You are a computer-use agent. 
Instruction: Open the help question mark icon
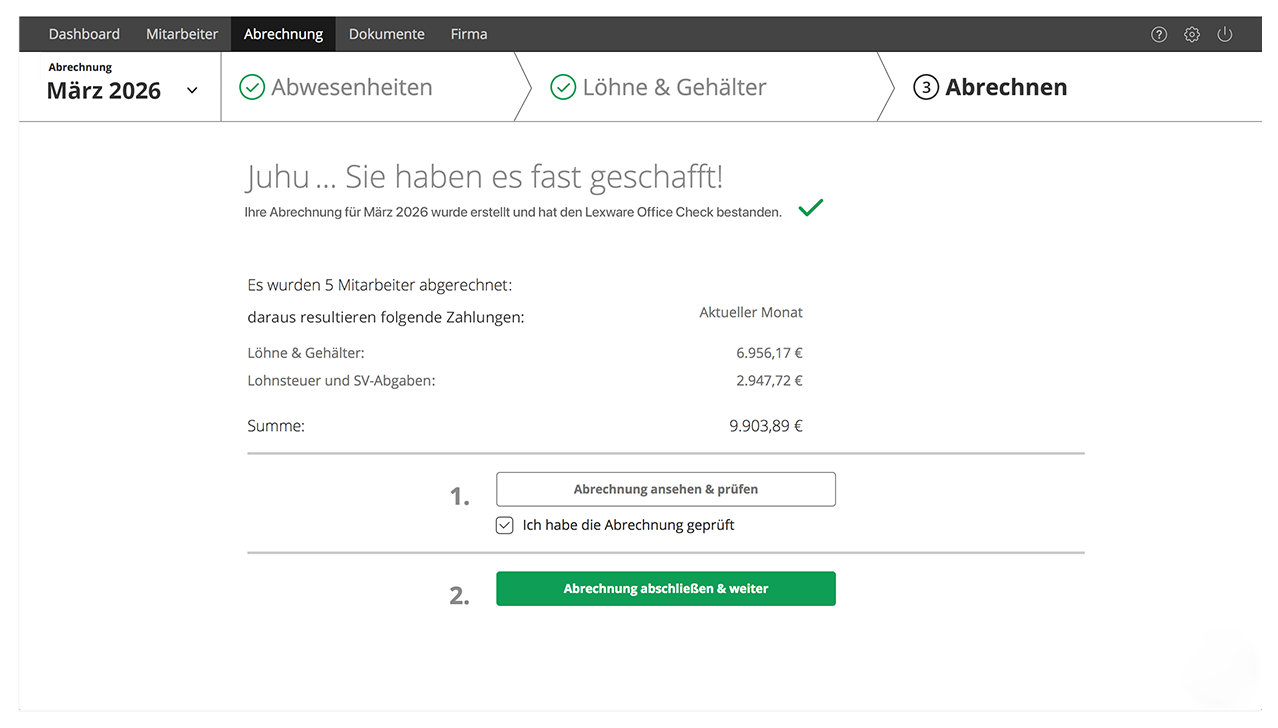1159,34
